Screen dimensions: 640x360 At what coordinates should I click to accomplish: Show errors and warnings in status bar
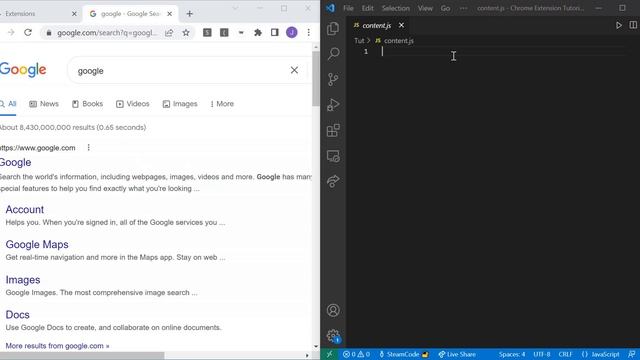356,354
